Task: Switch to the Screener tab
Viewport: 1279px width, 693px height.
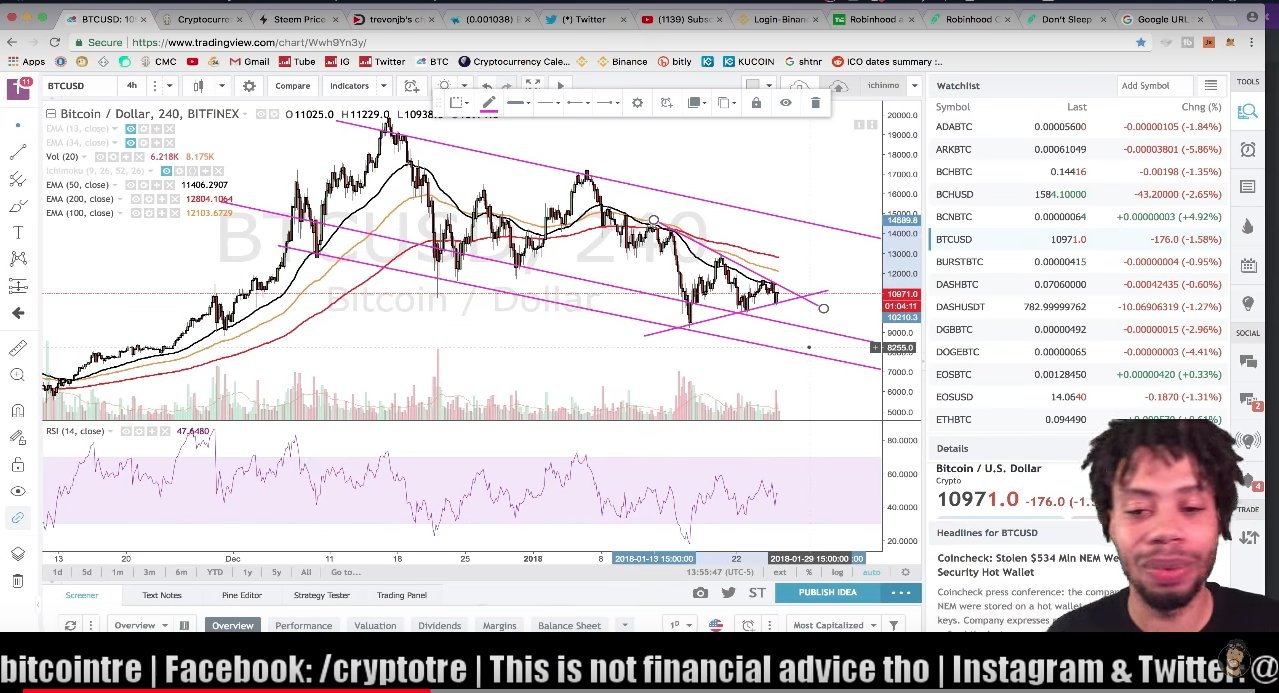Action: (x=82, y=595)
